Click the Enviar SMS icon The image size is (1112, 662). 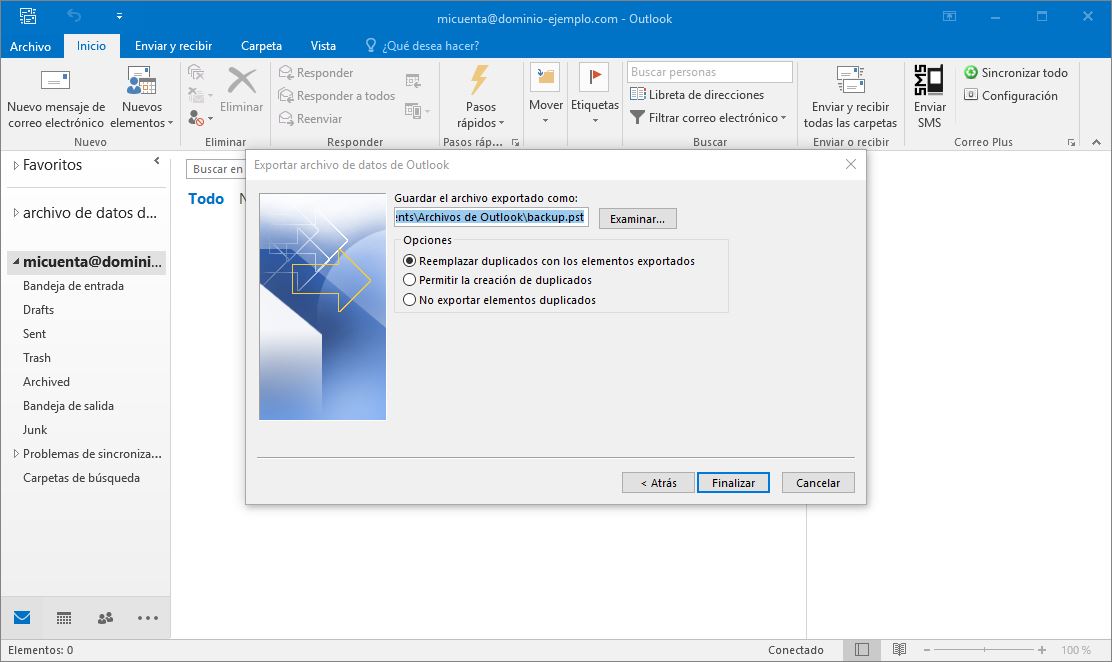tap(929, 79)
